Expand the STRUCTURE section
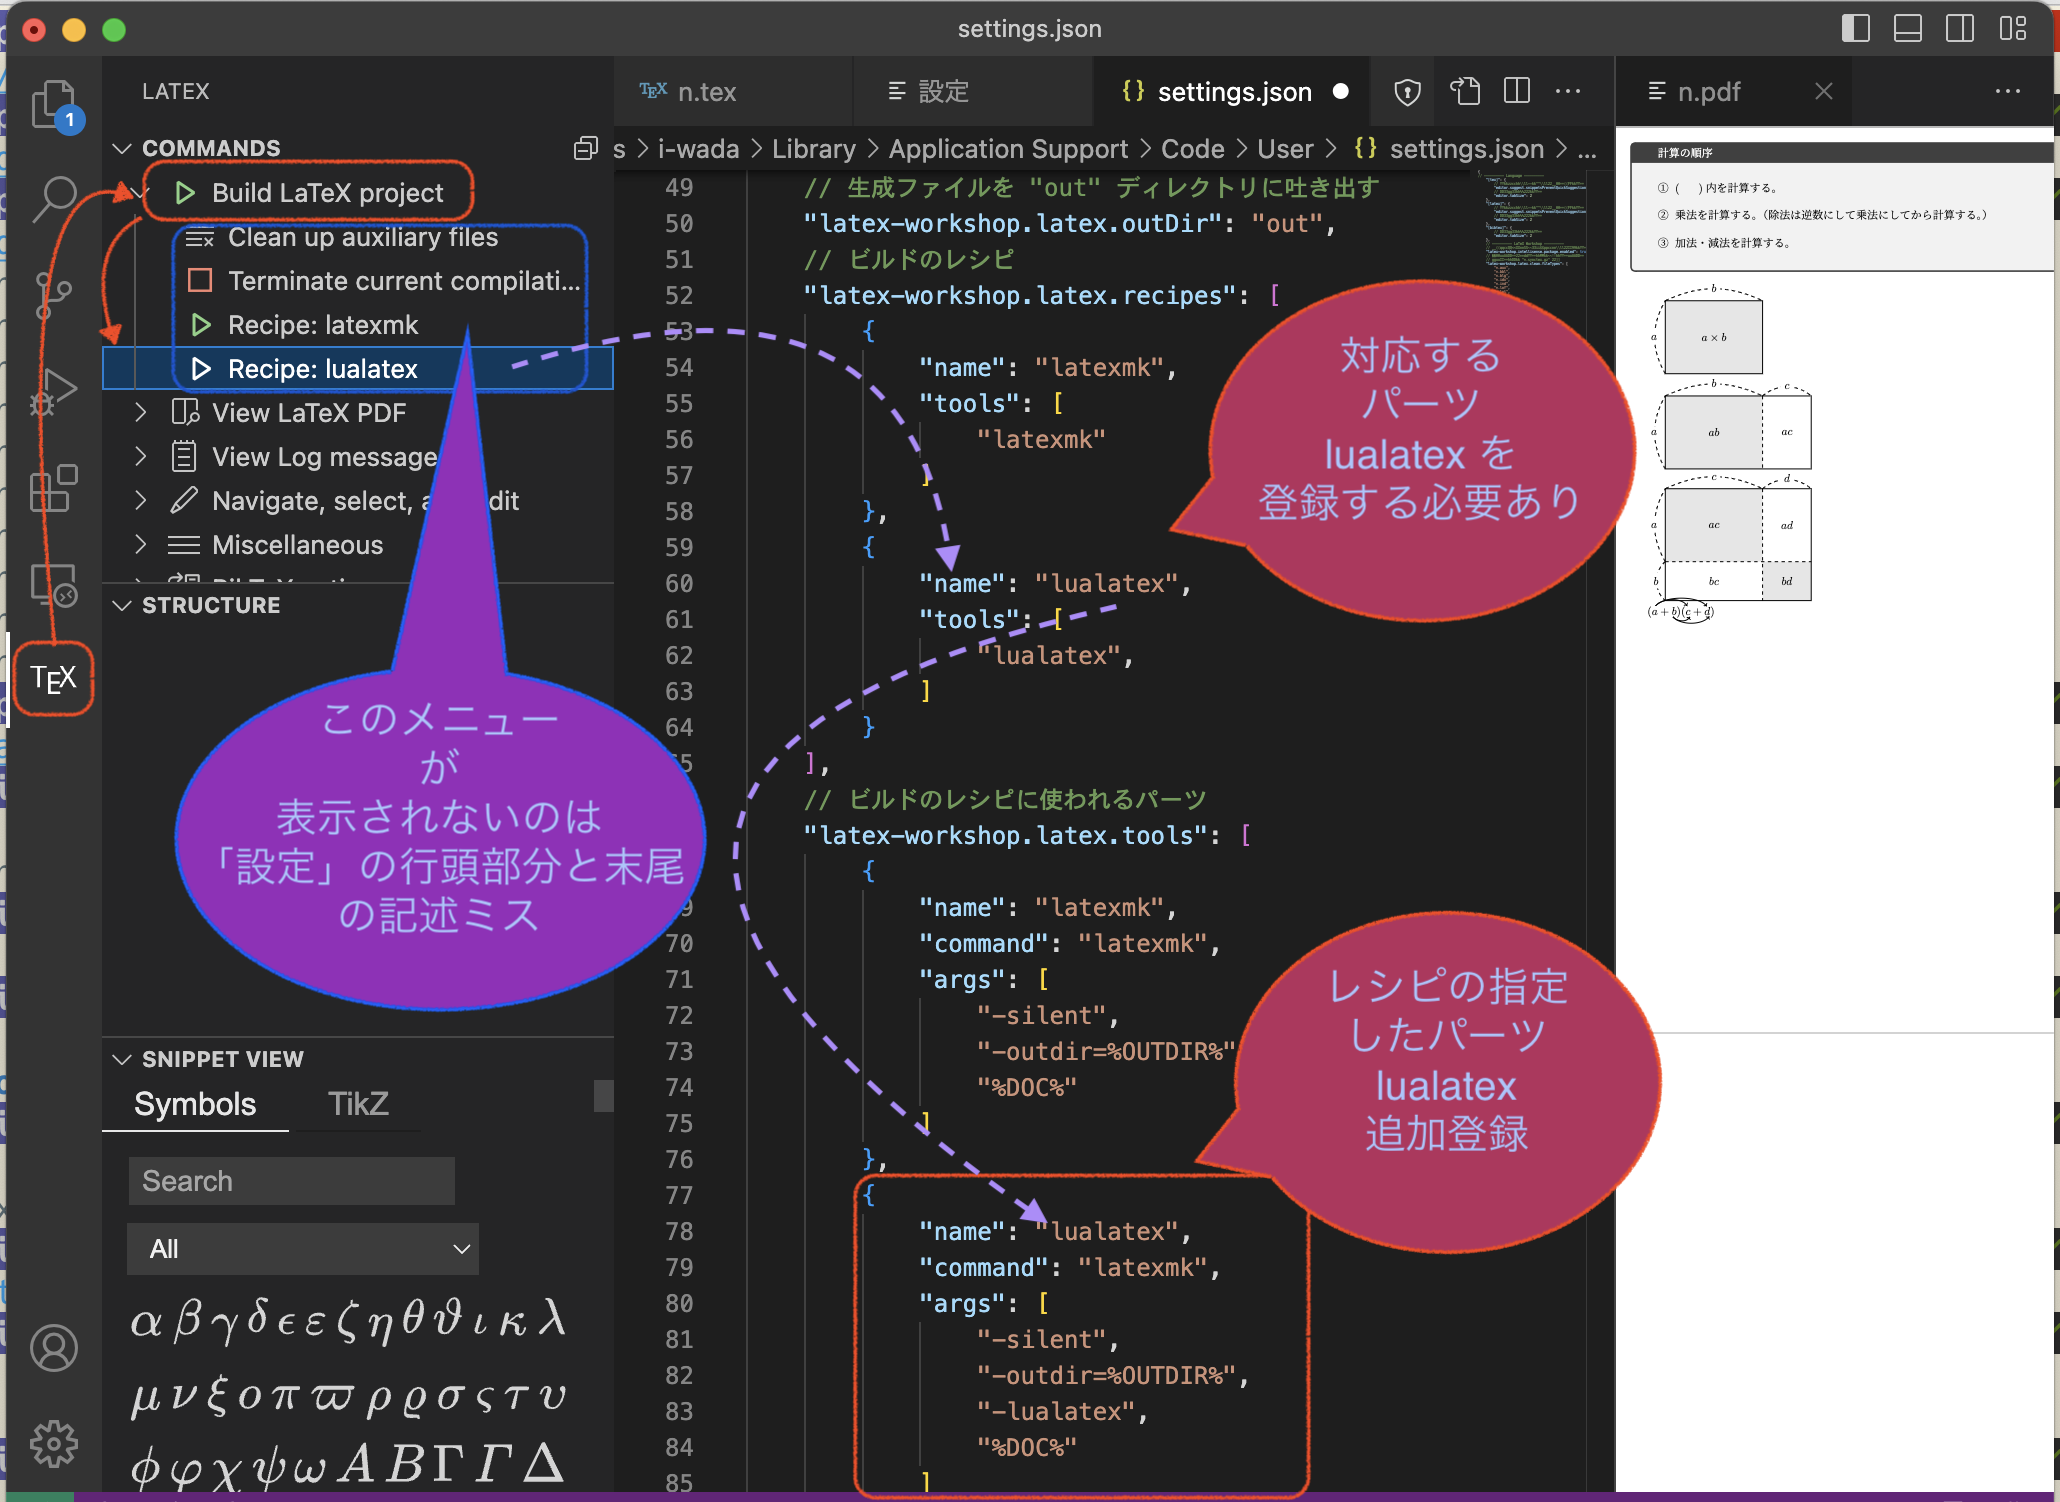 (128, 605)
